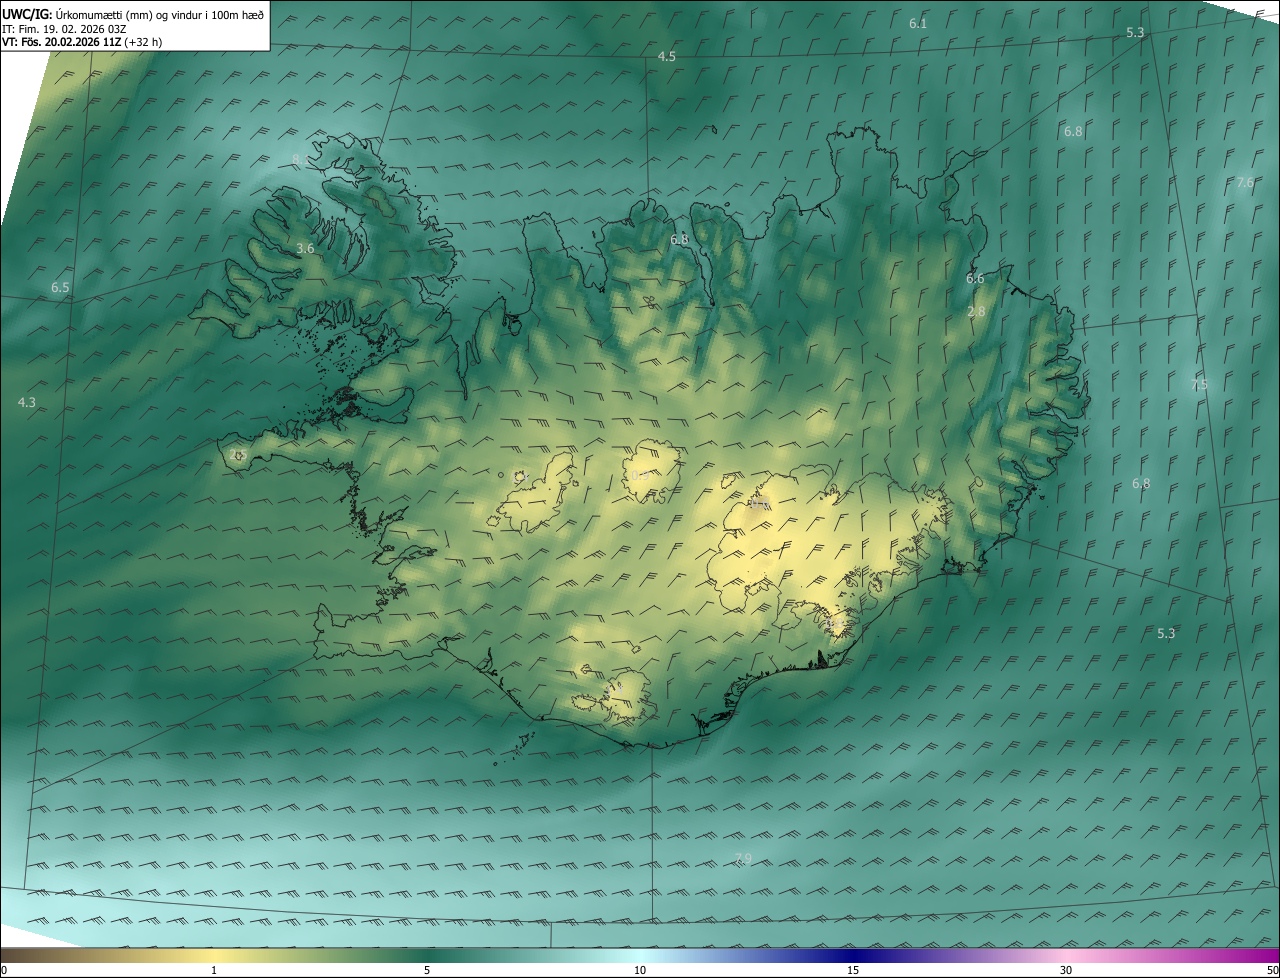Viewport: 1280px width, 978px height.
Task: Click the colour scale label '15'
Action: point(853,971)
